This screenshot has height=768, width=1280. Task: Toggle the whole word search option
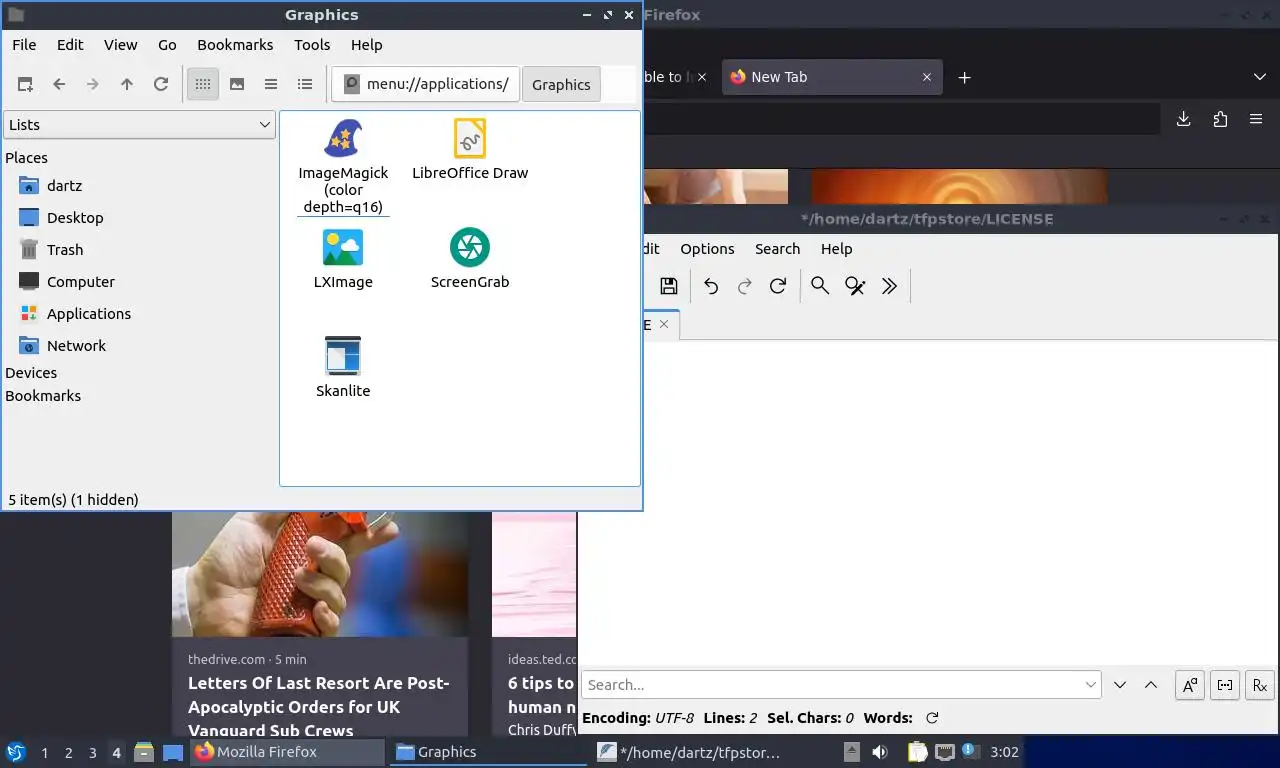(x=1225, y=685)
